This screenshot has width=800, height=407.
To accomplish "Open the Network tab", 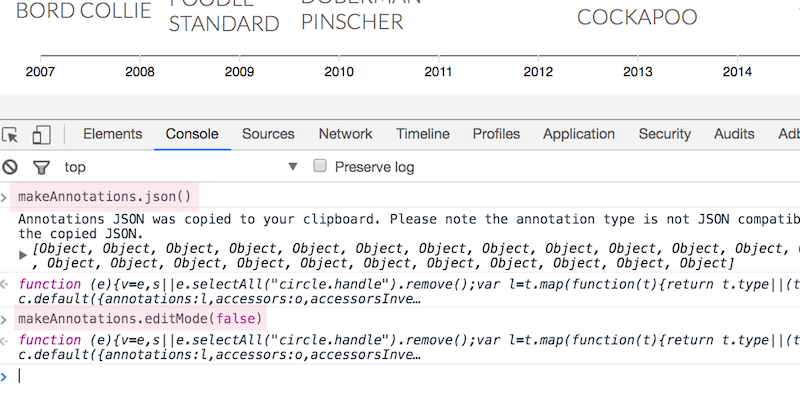I will coord(345,134).
